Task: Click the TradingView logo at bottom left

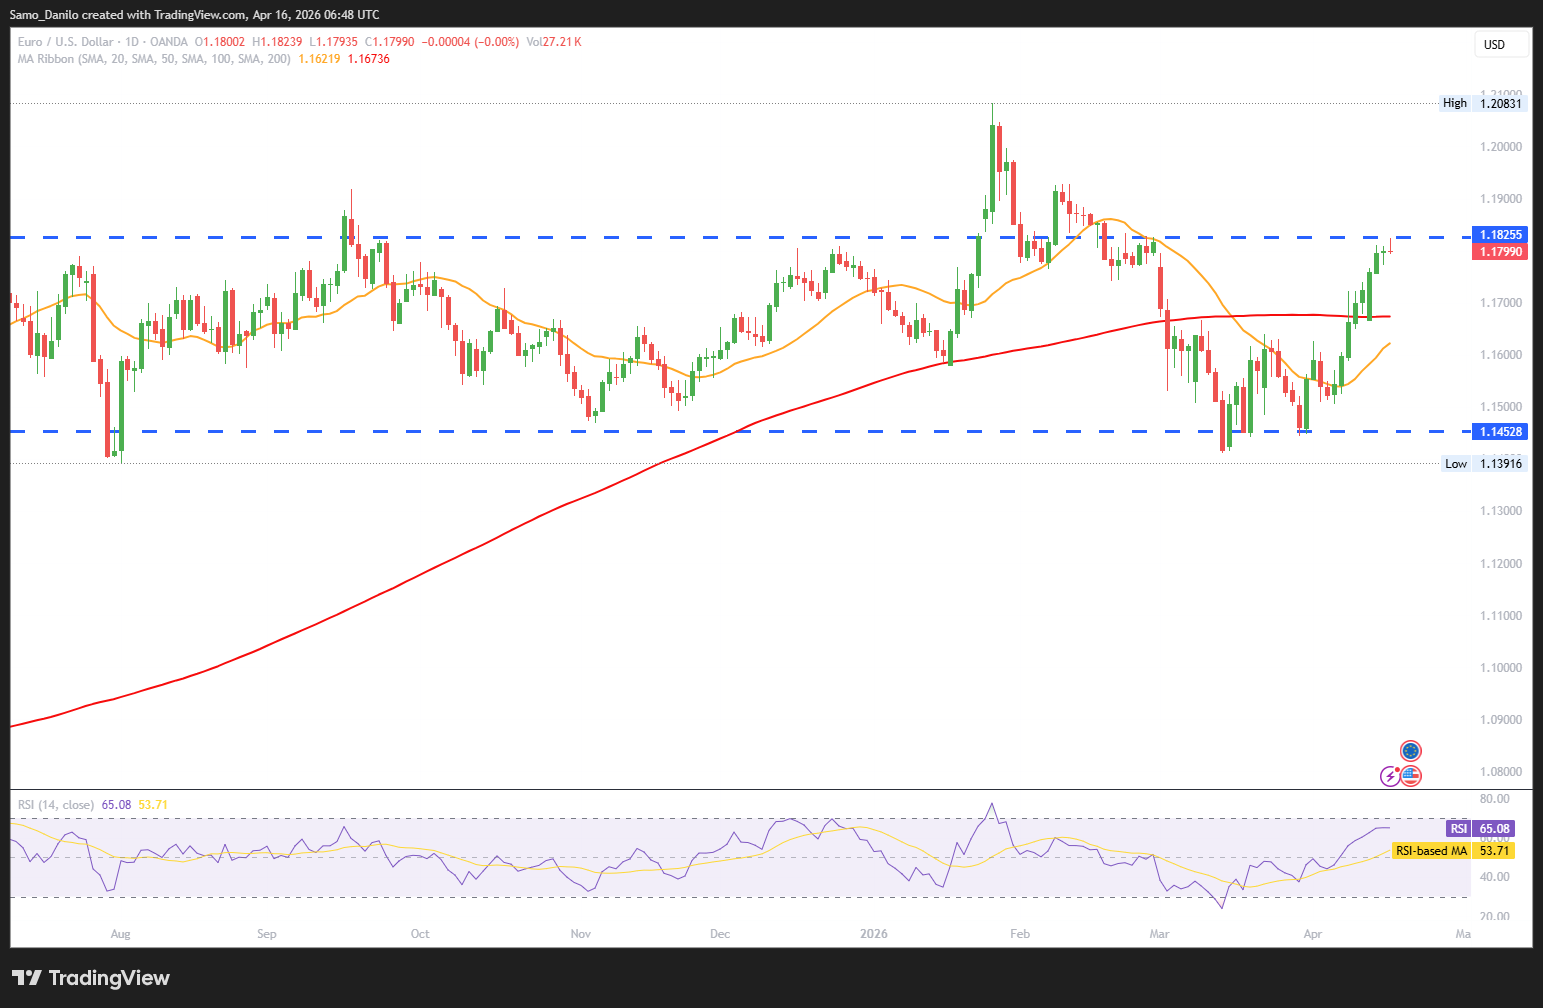Action: tap(91, 978)
